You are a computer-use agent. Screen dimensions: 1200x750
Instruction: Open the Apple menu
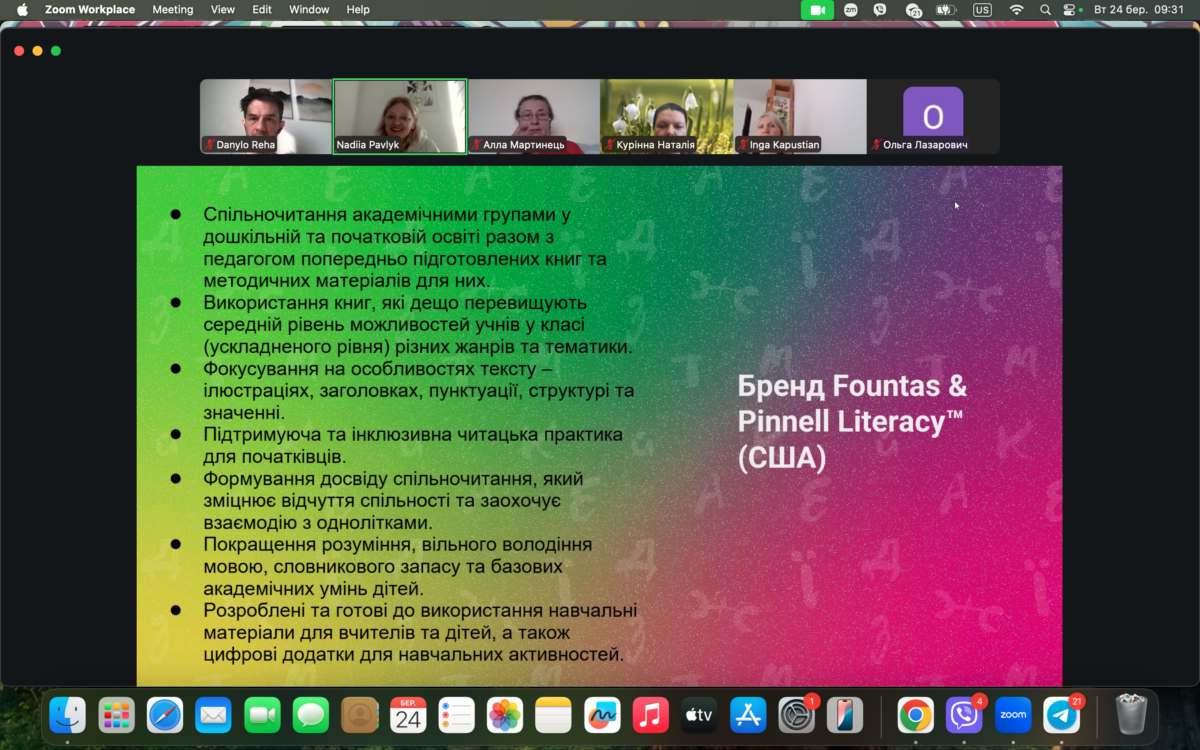pyautogui.click(x=22, y=10)
